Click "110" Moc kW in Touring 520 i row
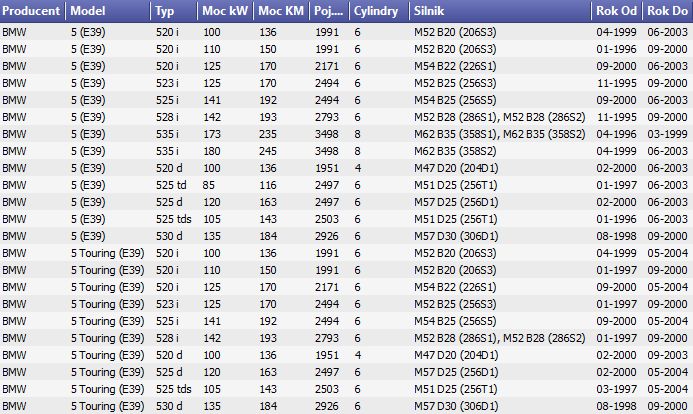The width and height of the screenshot is (693, 414). tap(212, 270)
